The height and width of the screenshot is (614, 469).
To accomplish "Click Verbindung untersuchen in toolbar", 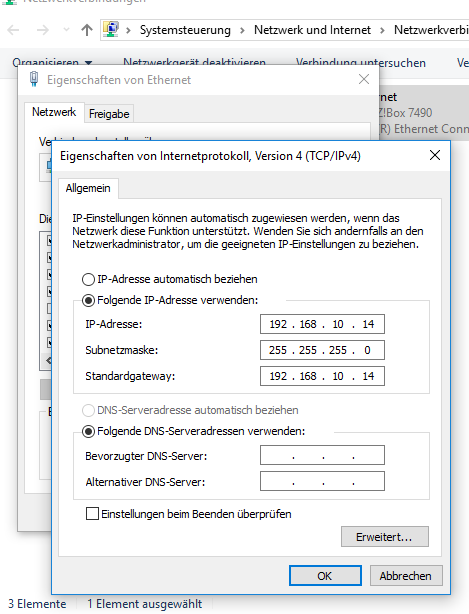I will pos(361,62).
